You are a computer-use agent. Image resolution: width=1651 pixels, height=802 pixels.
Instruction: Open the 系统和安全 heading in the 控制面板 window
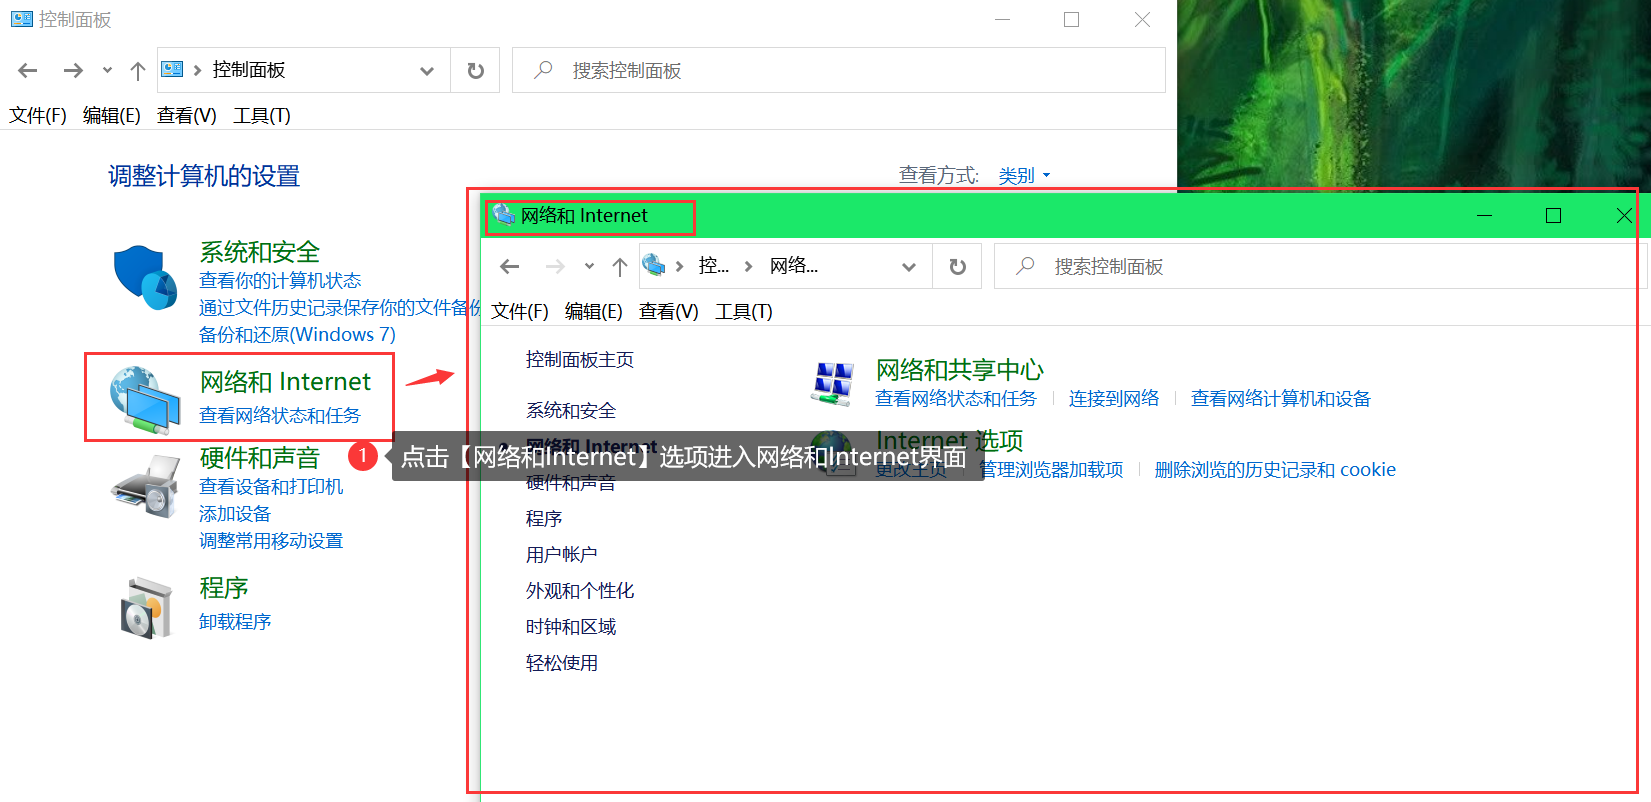[x=260, y=252]
